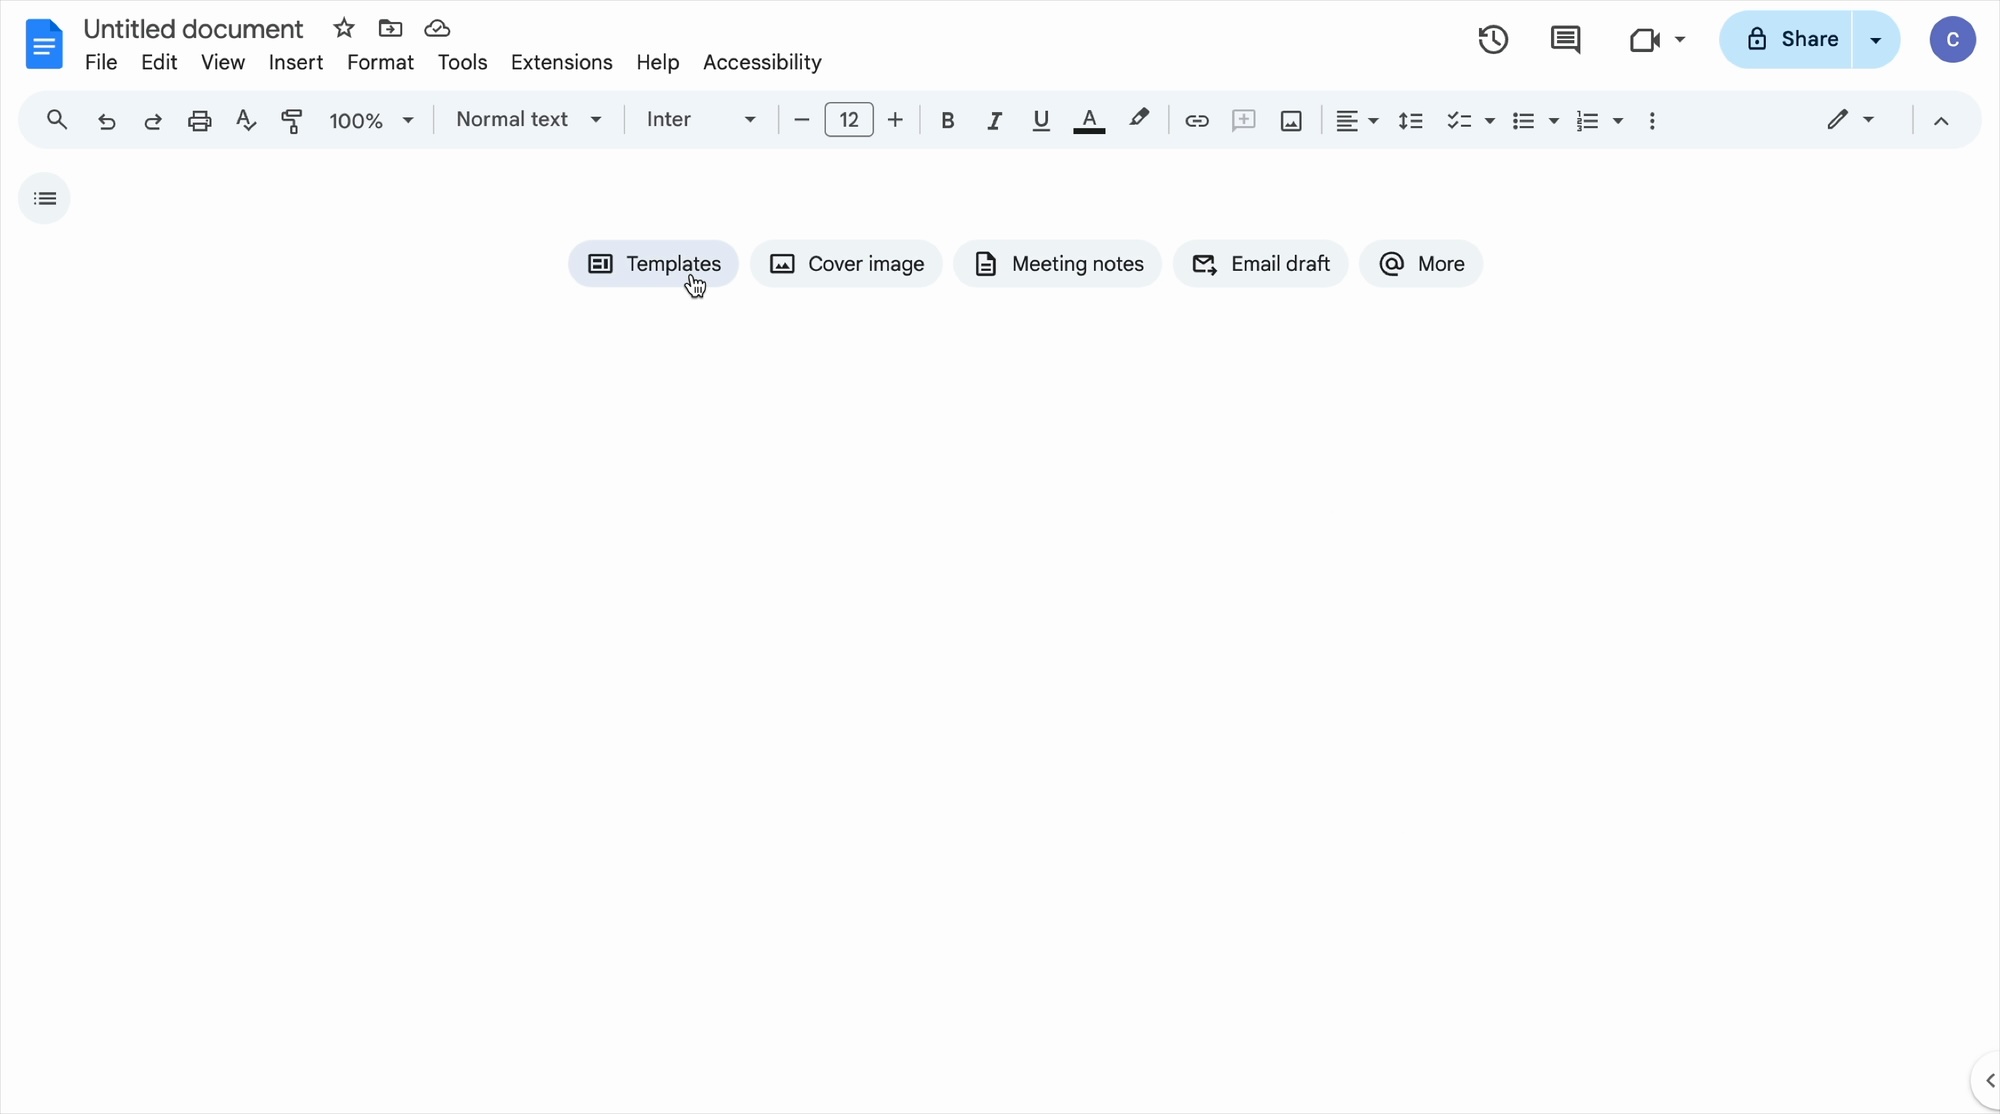The width and height of the screenshot is (2000, 1114).
Task: Adjust font size using the minus stepper
Action: pos(801,119)
